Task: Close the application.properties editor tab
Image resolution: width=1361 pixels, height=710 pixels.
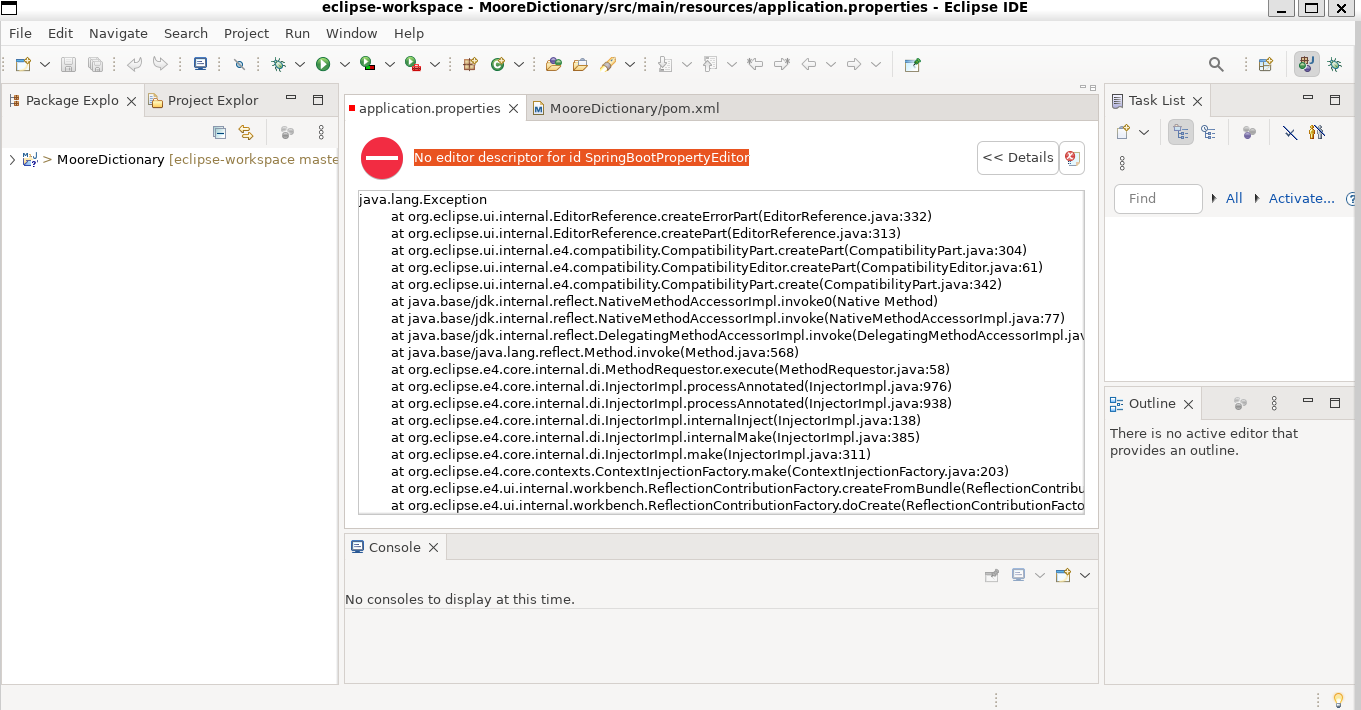Action: click(x=513, y=109)
